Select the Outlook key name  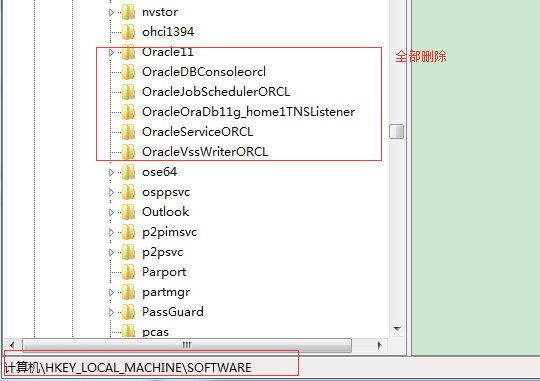166,212
